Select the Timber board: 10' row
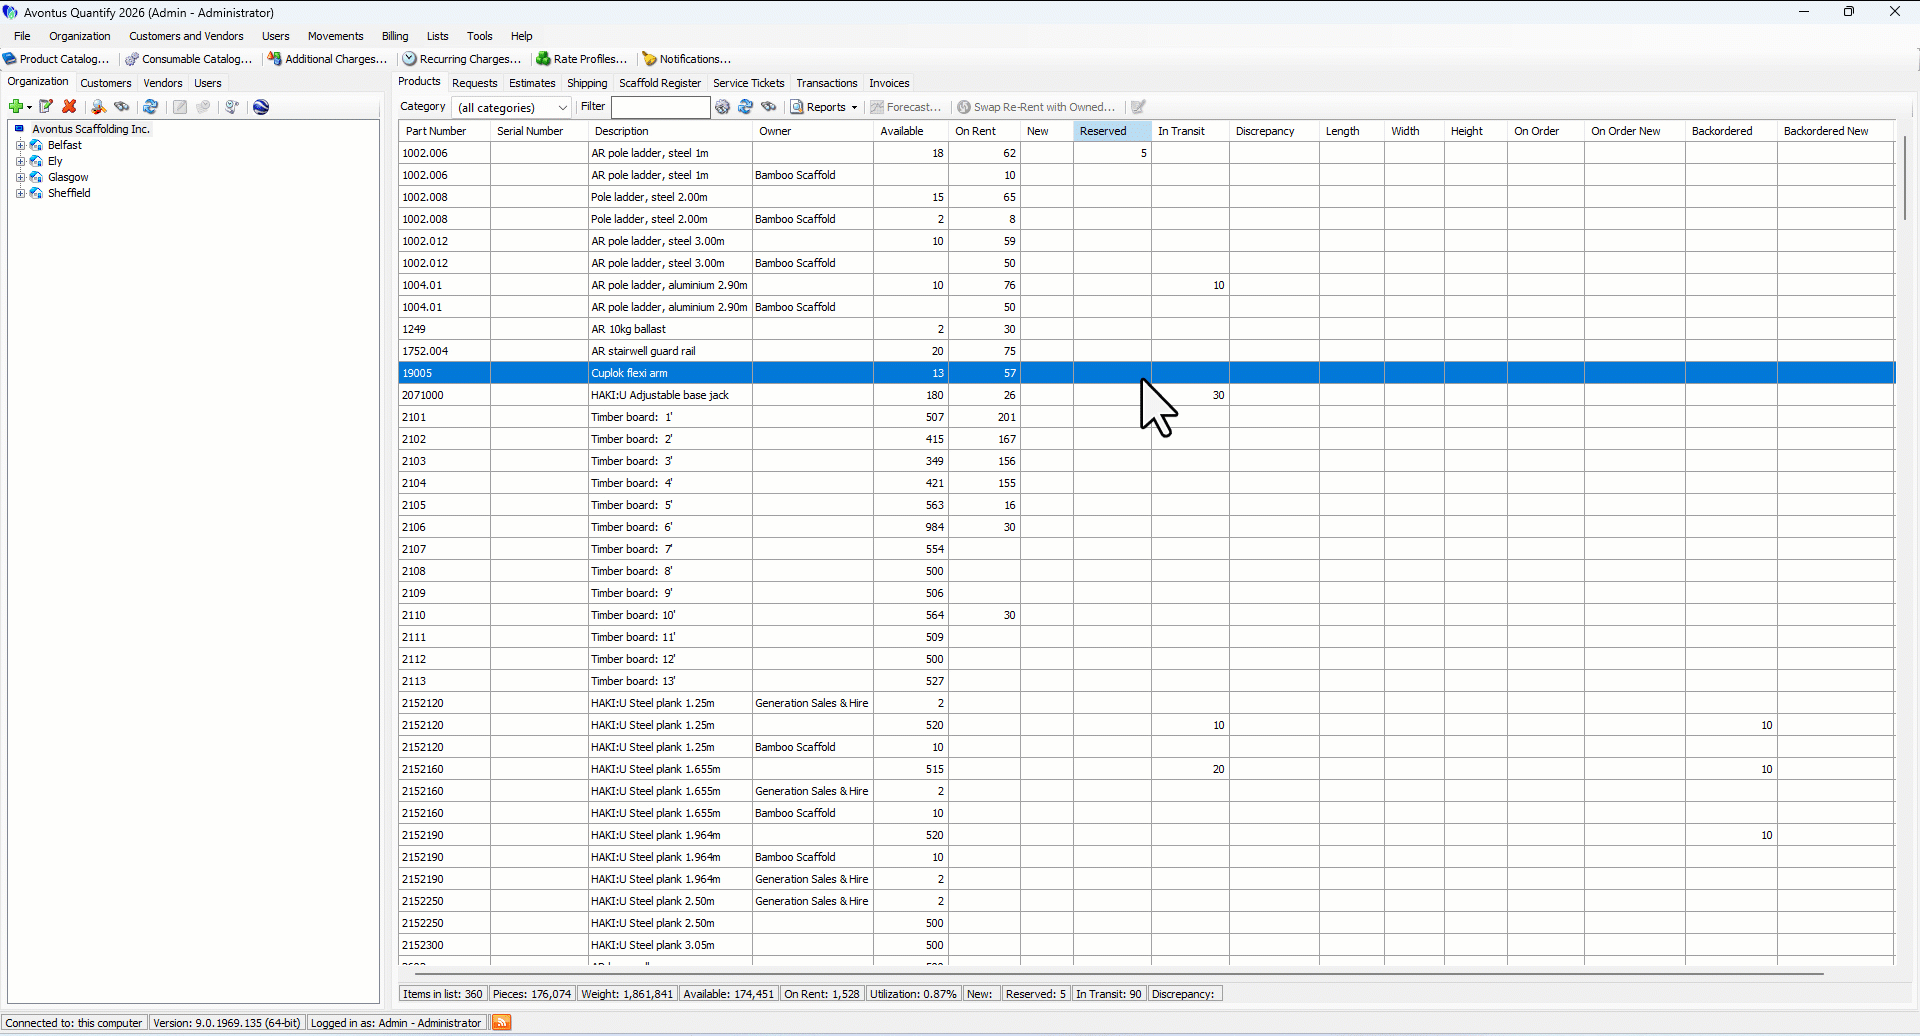1920x1036 pixels. point(1146,615)
